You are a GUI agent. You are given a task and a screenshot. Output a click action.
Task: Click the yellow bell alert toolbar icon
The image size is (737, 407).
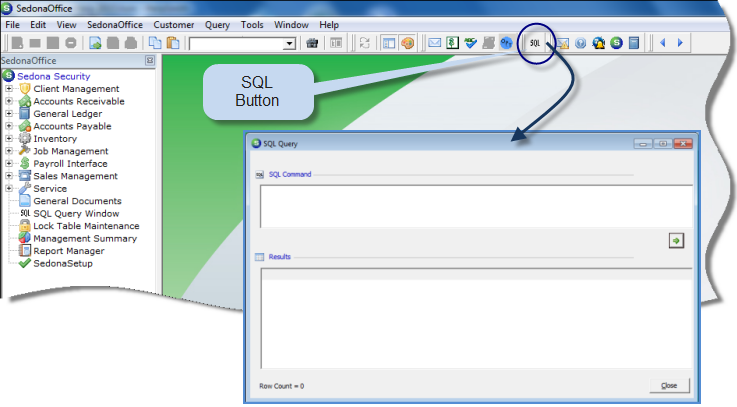tap(598, 43)
